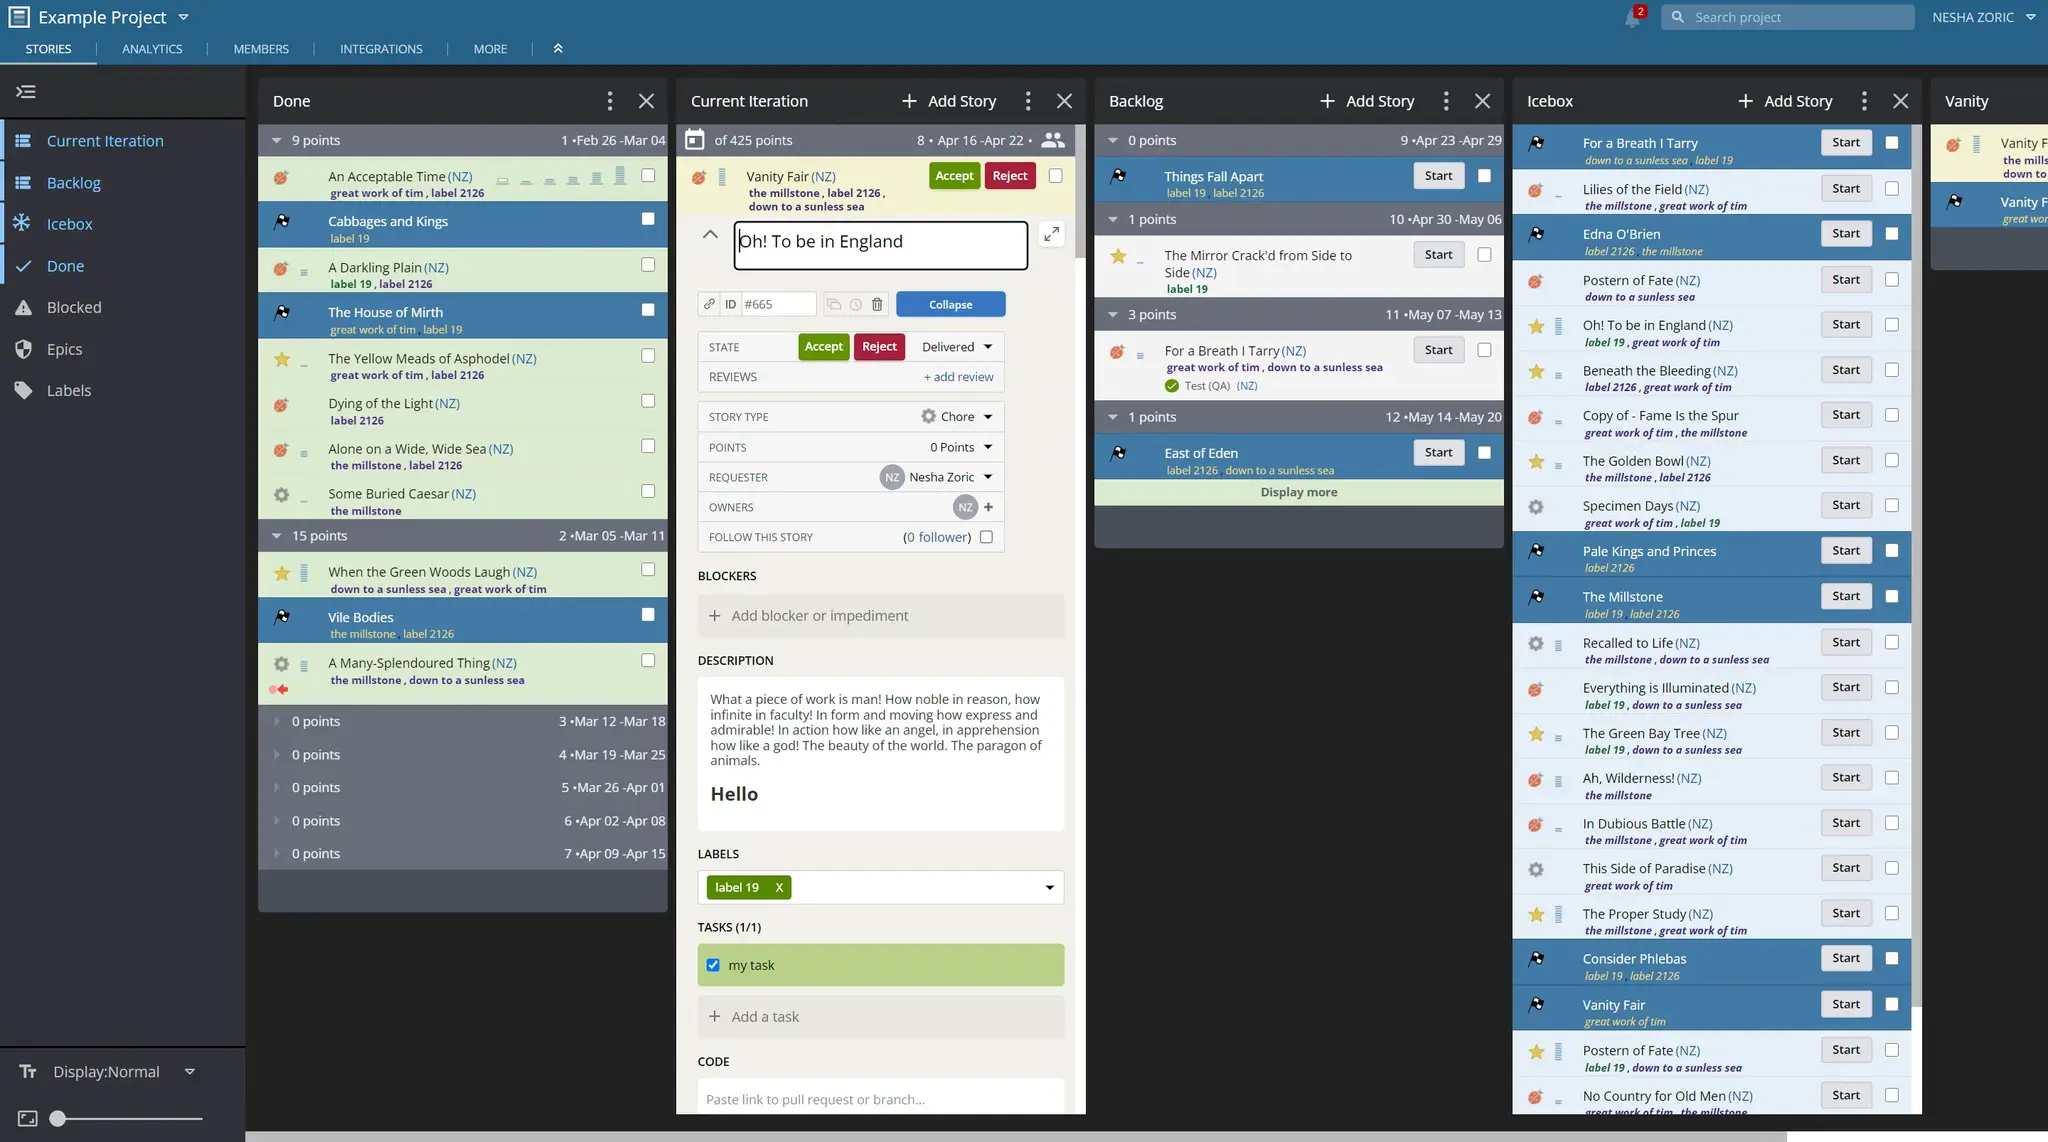Enable Follow This Story

(986, 537)
